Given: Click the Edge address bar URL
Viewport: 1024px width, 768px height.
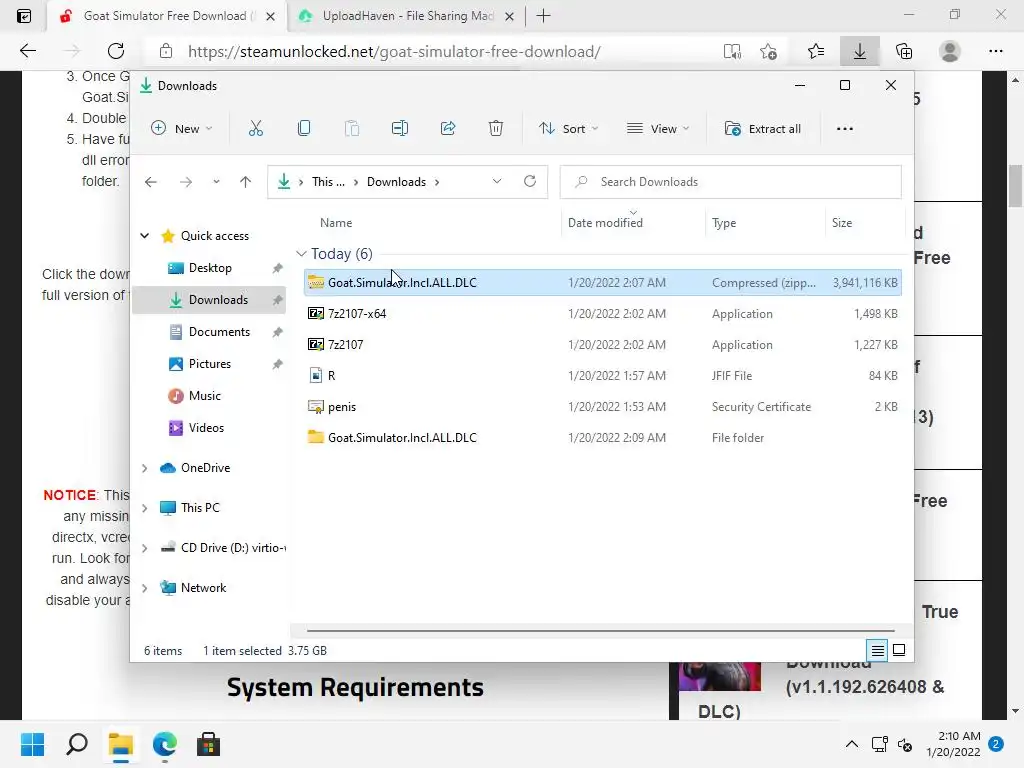Looking at the screenshot, I should [394, 52].
